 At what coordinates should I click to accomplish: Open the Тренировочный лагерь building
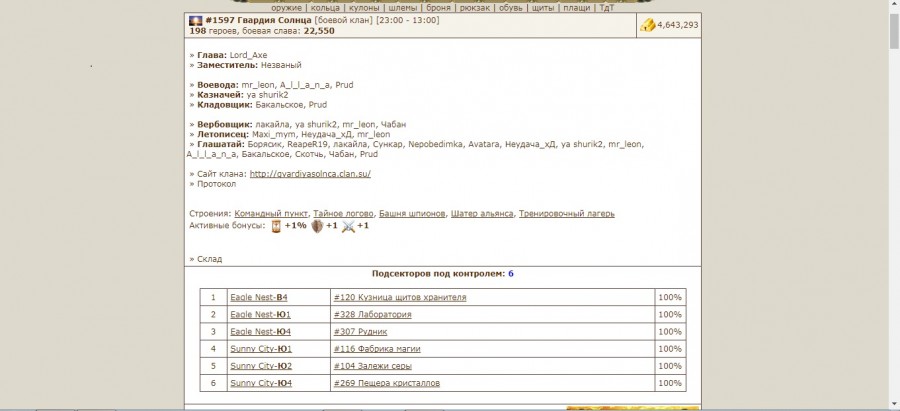pyautogui.click(x=567, y=214)
